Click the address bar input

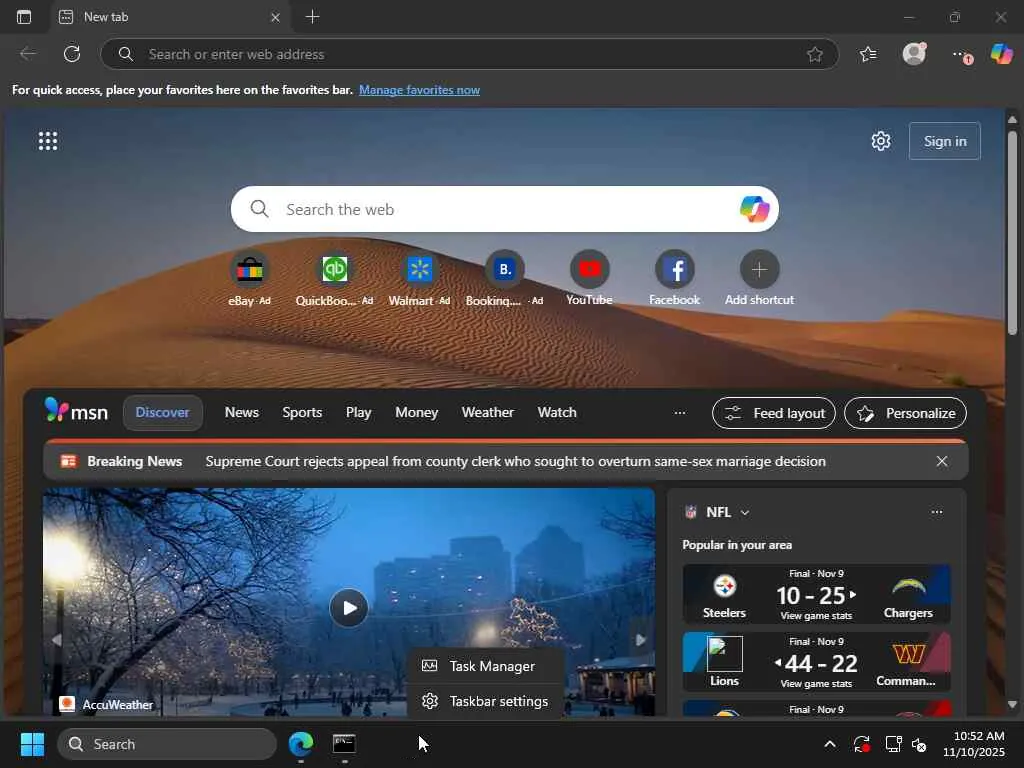click(x=469, y=54)
